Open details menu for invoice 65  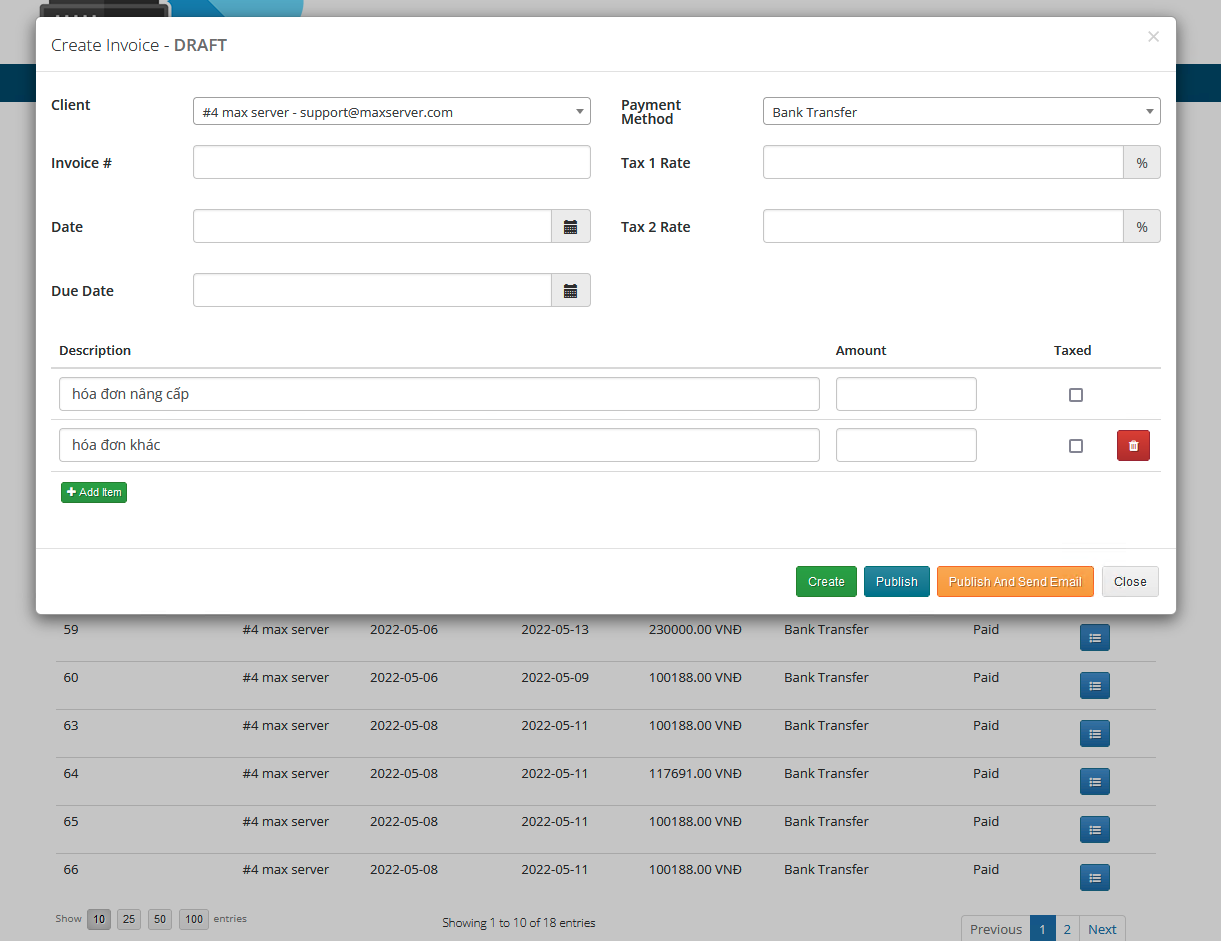[x=1094, y=830]
